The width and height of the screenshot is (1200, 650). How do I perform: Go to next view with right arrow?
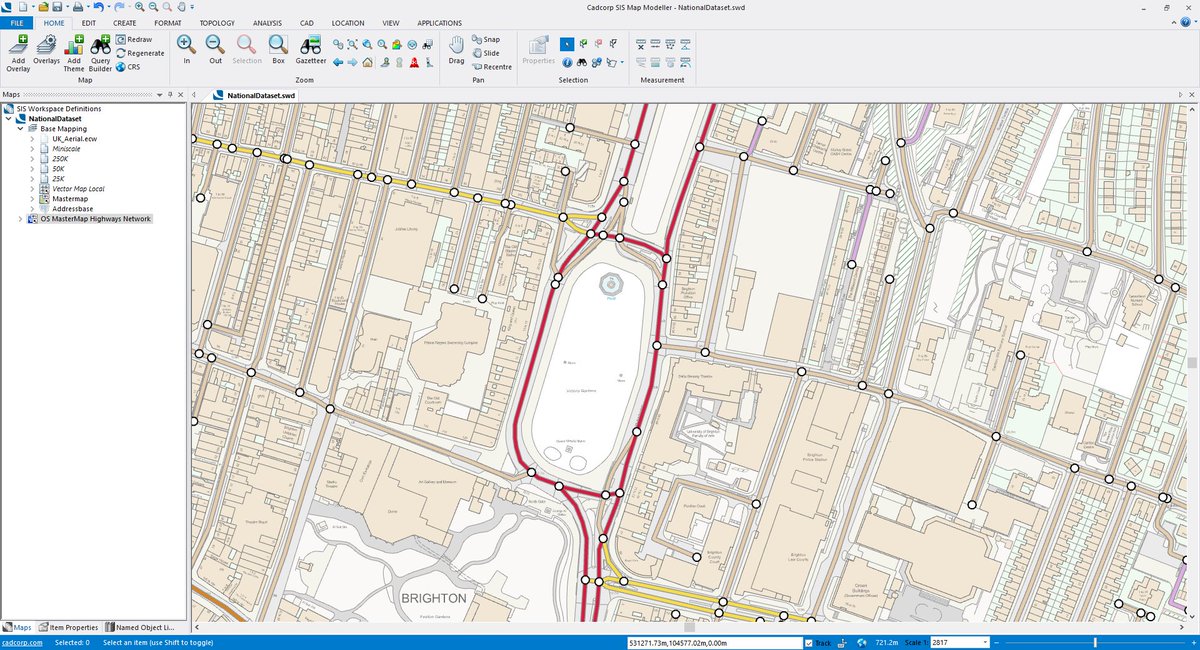pos(352,62)
